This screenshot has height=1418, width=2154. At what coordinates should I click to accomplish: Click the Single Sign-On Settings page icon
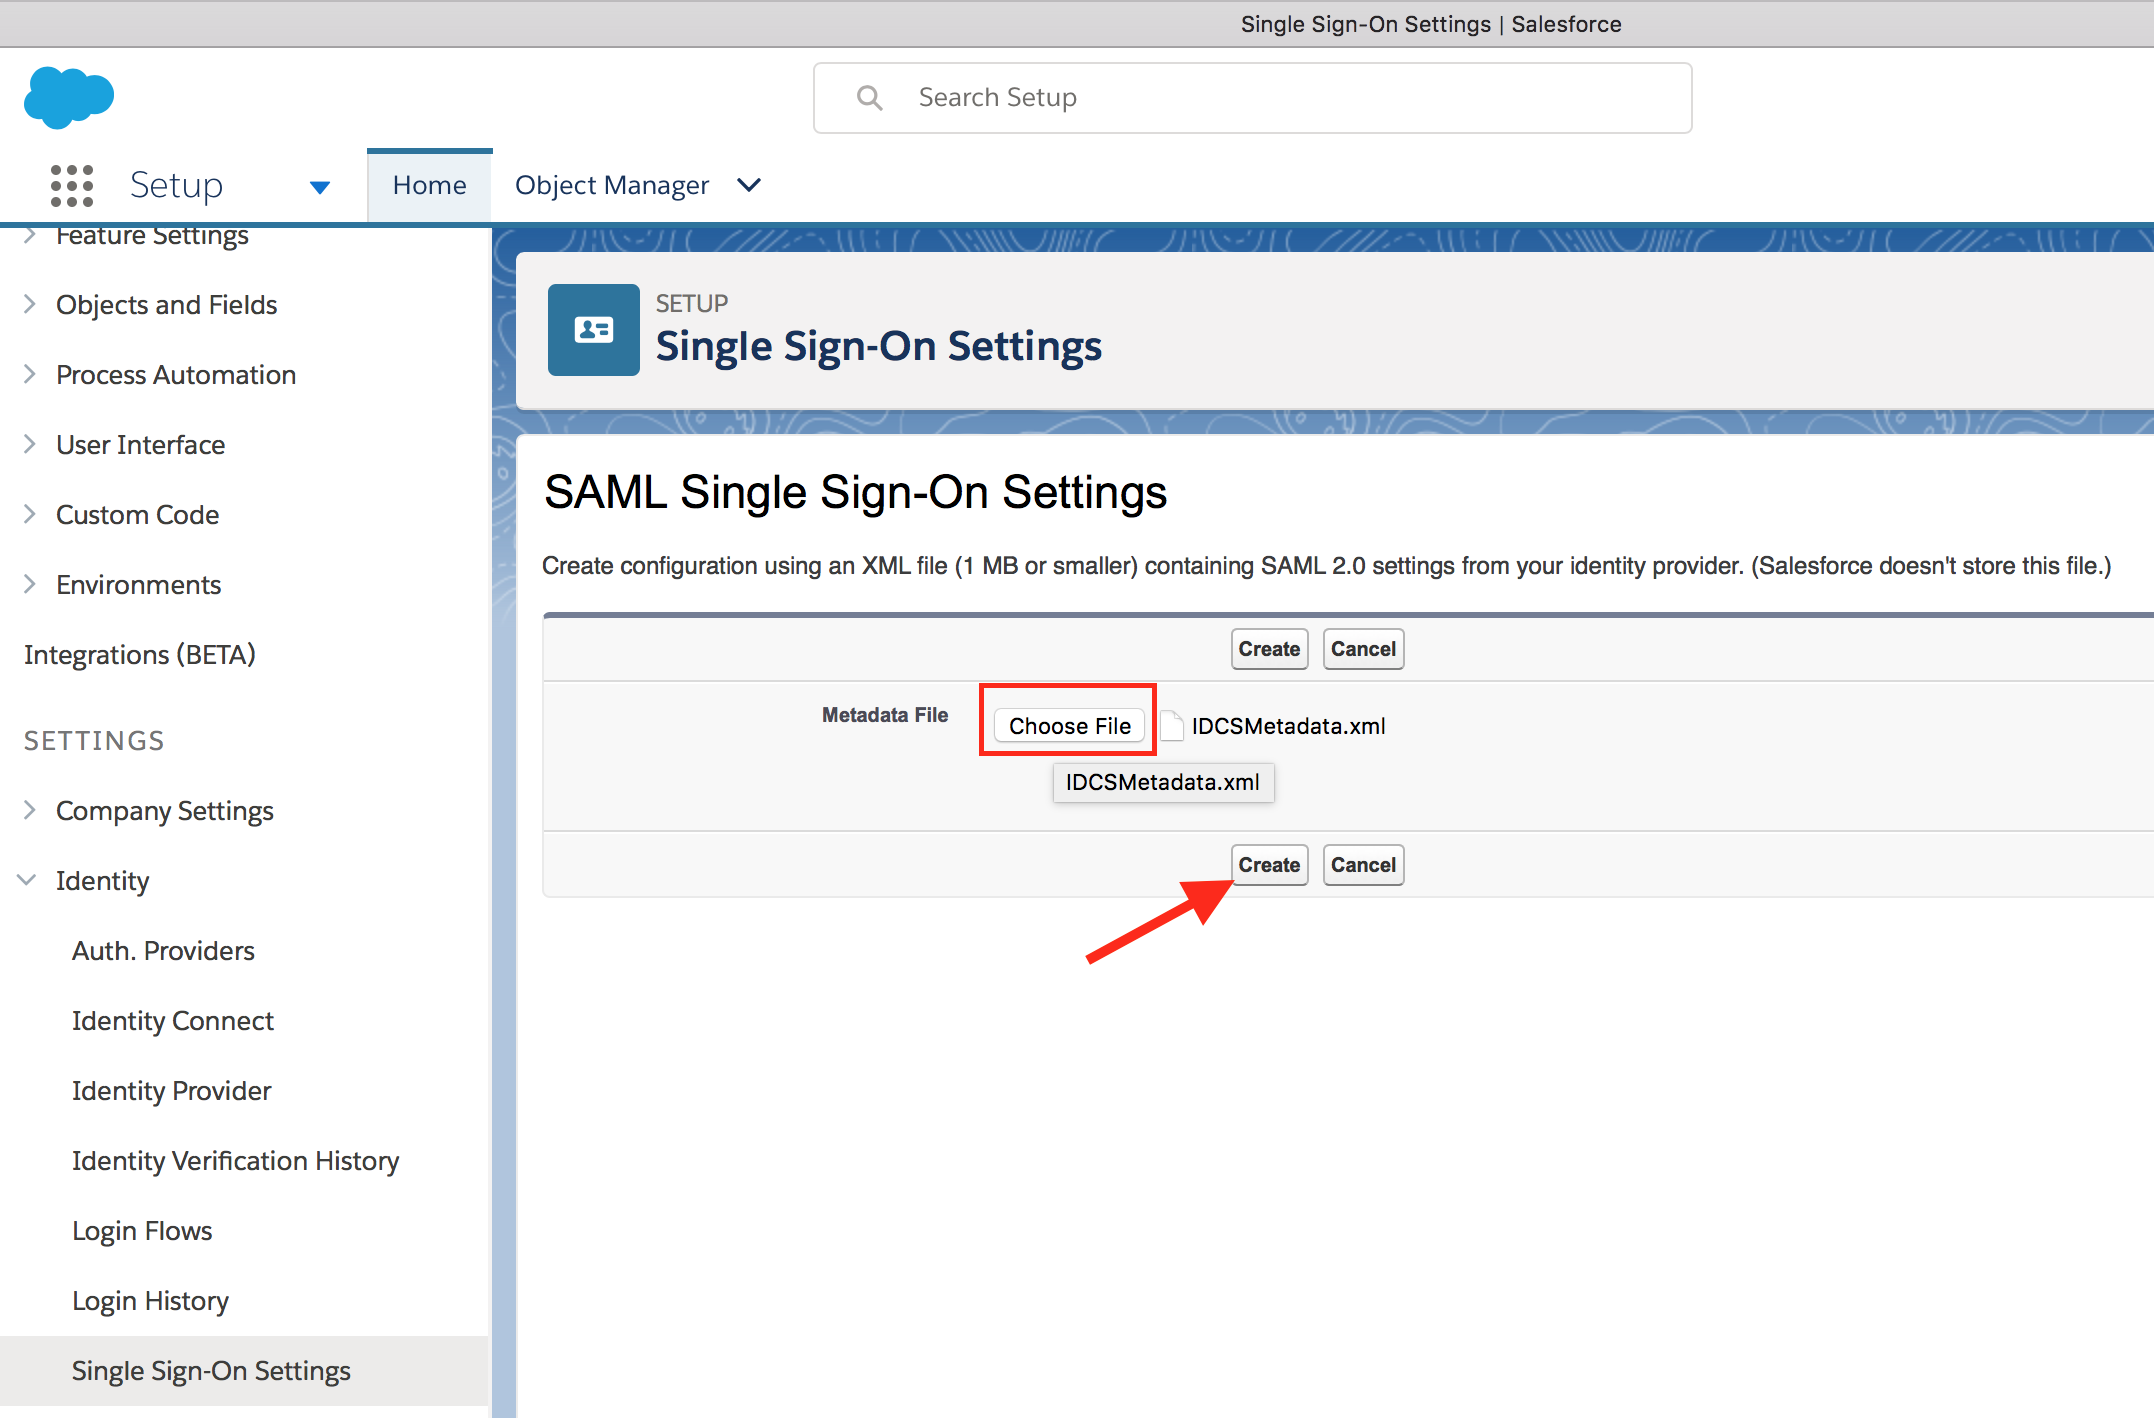(x=594, y=330)
